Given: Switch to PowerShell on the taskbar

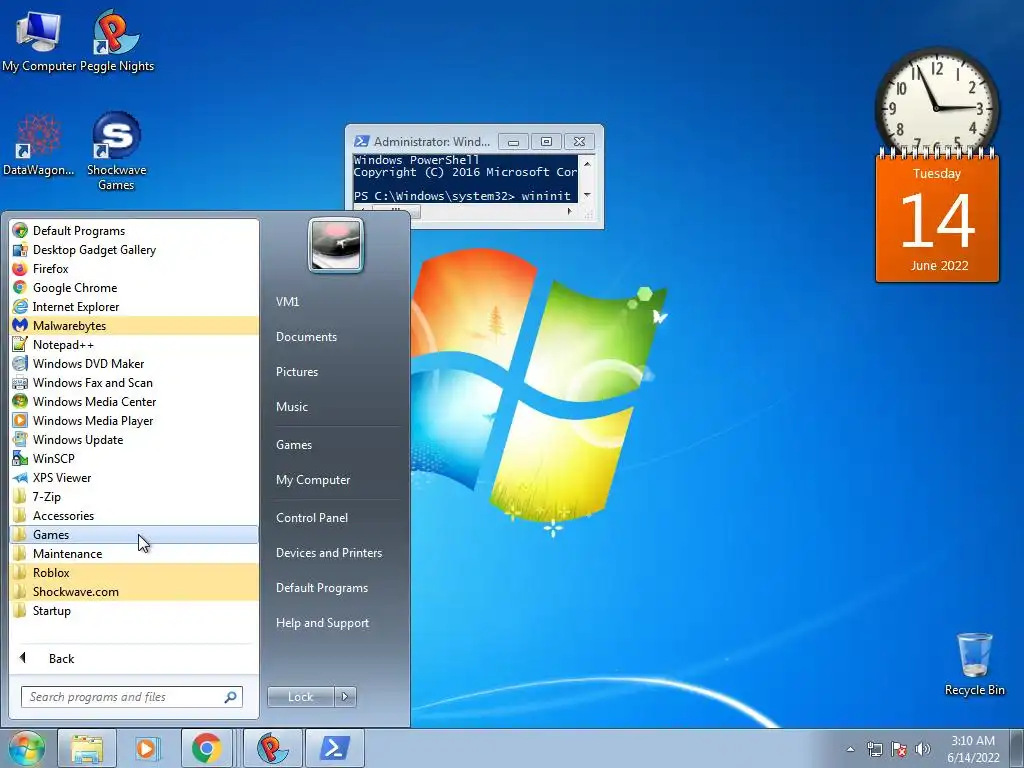Looking at the screenshot, I should (334, 748).
